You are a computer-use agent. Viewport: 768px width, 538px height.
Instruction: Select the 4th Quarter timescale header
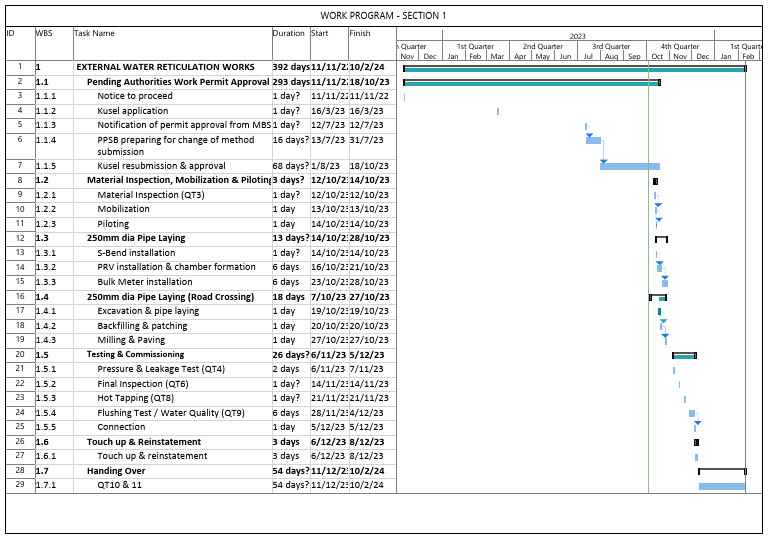(x=680, y=47)
